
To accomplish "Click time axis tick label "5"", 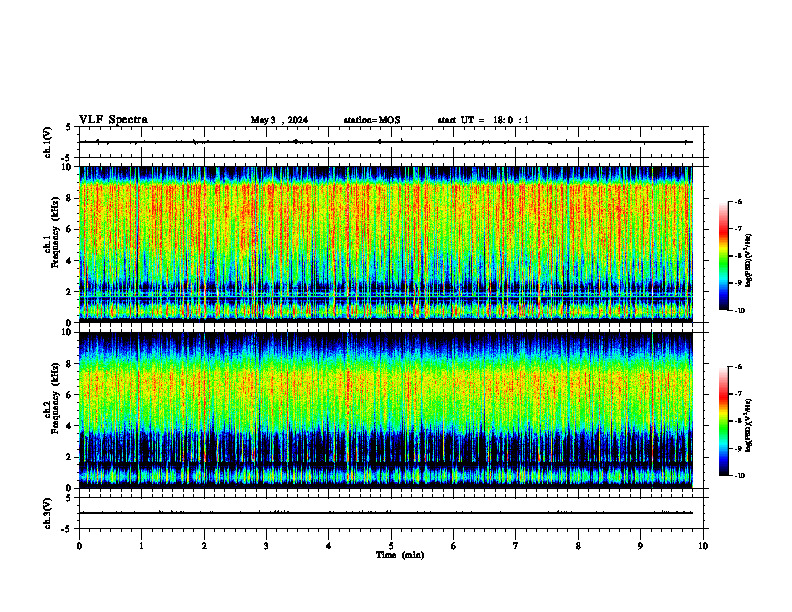I will point(391,546).
